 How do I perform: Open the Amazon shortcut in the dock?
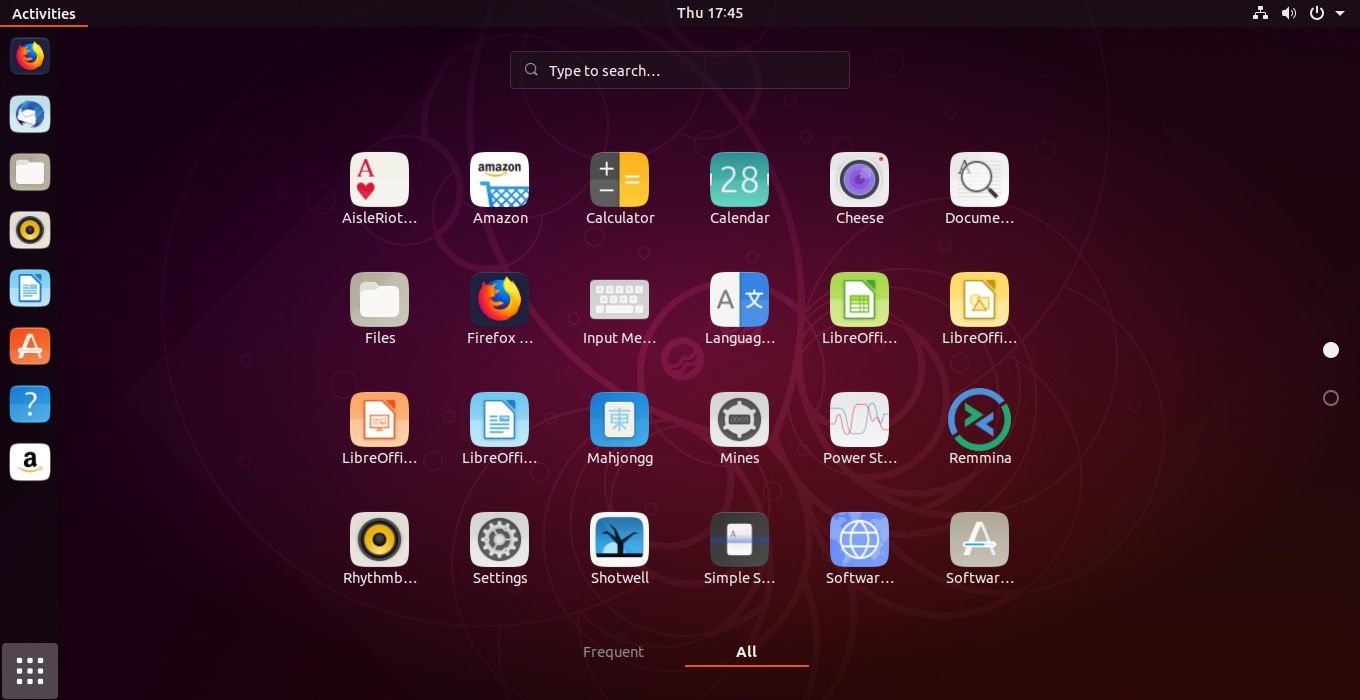coord(29,462)
